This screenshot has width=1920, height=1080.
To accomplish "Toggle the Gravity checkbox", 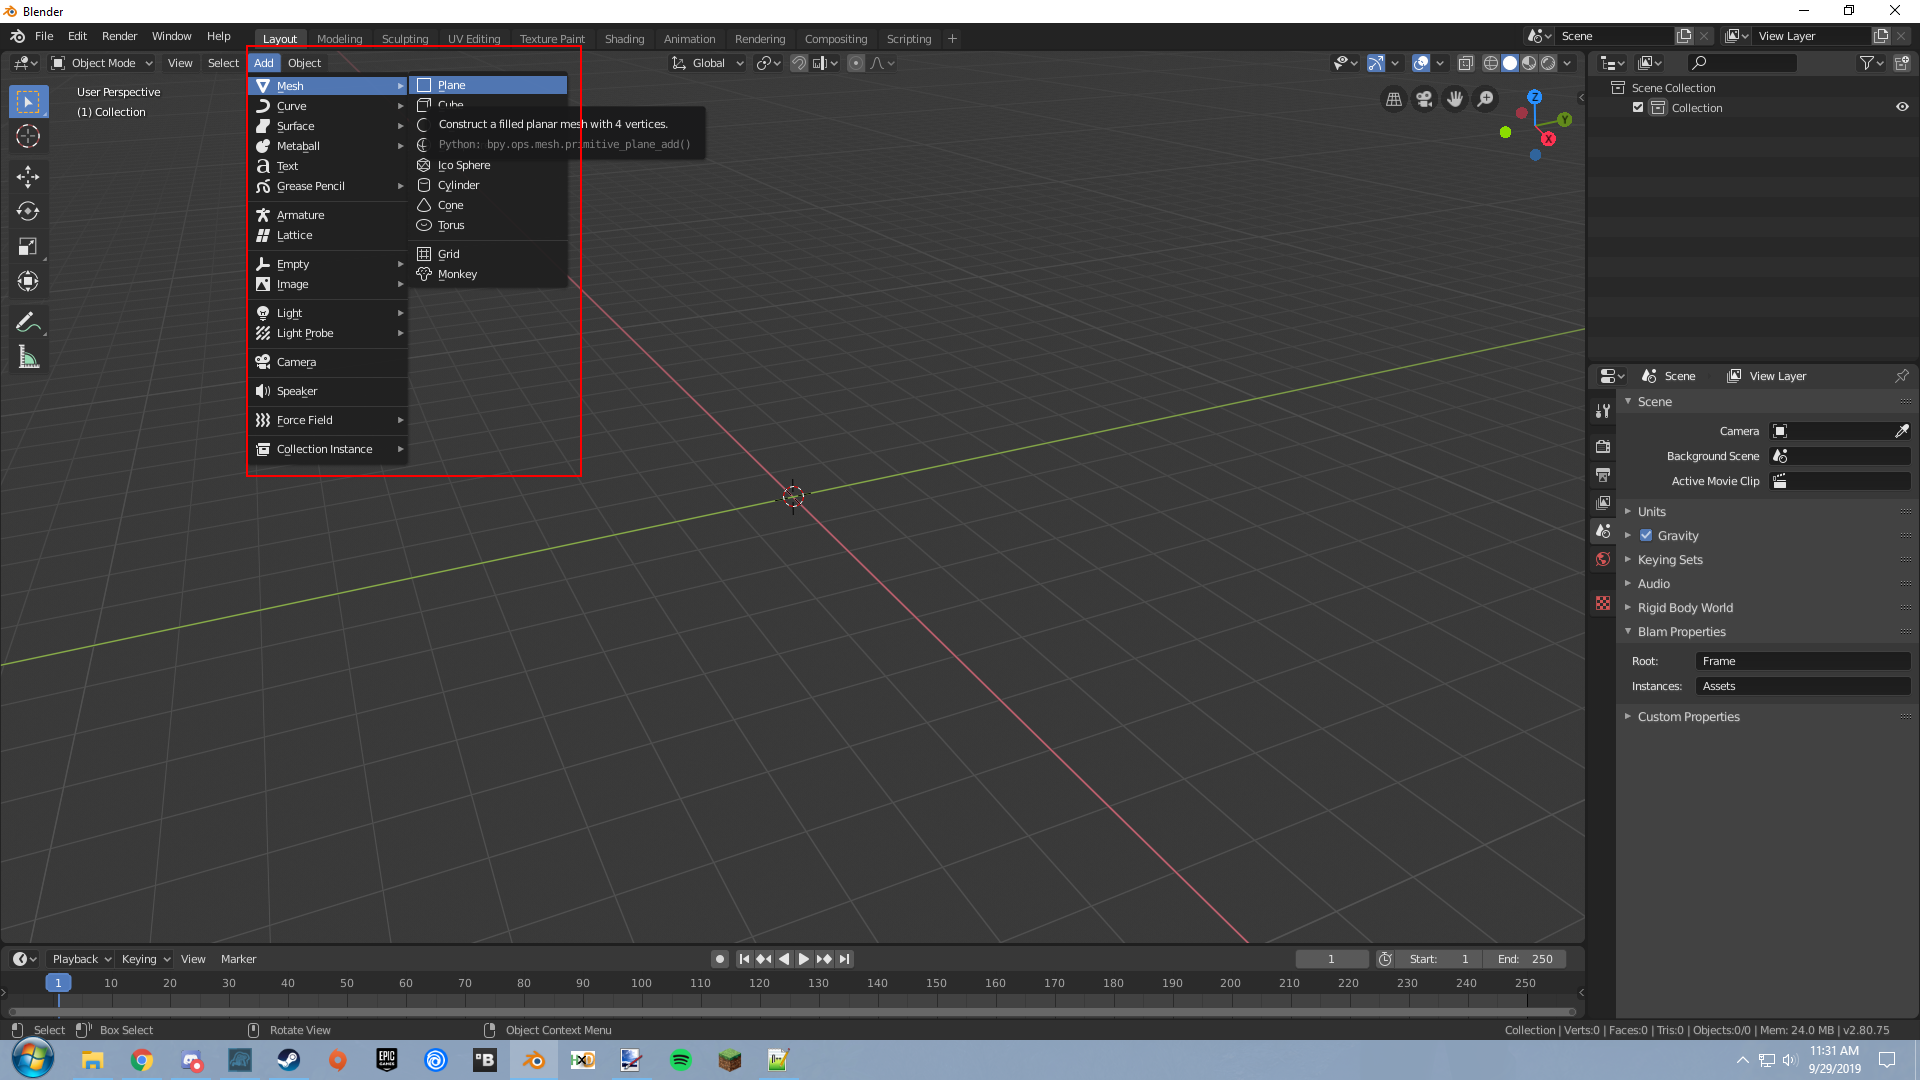I will click(x=1646, y=536).
